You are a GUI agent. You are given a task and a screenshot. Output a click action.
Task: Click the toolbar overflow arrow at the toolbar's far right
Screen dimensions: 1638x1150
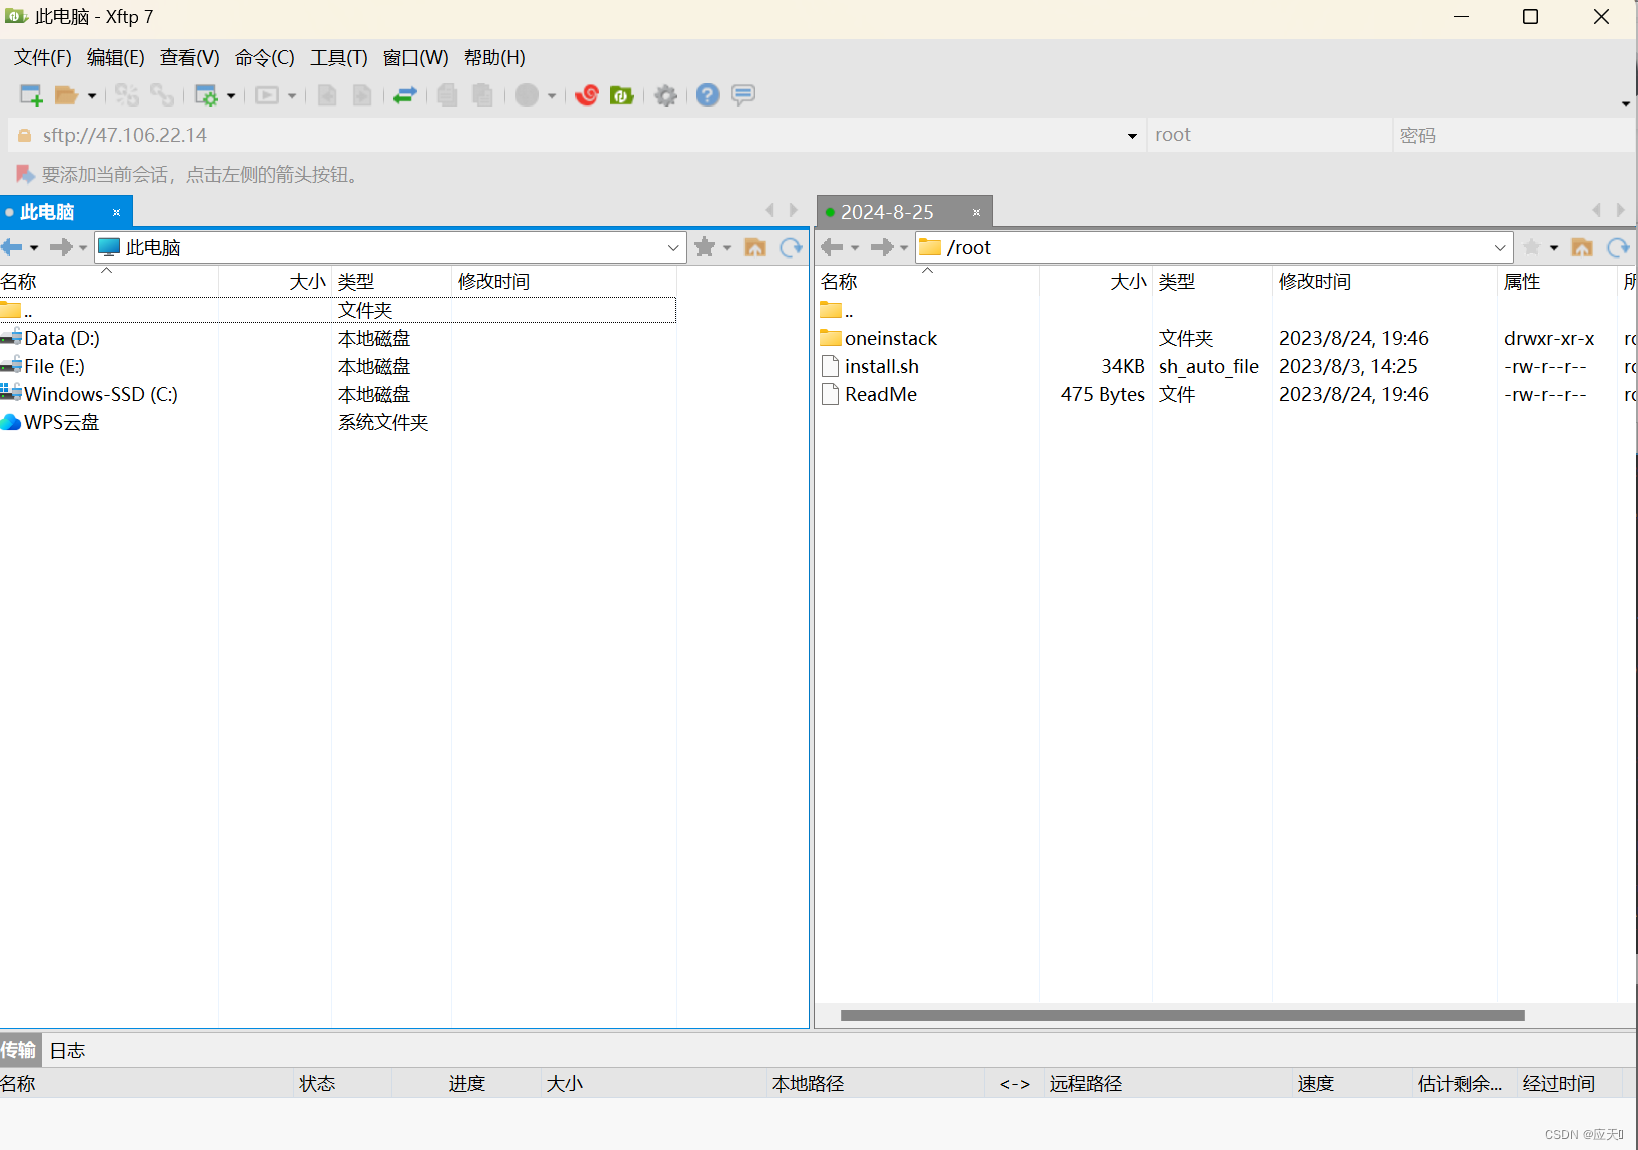coord(1626,103)
